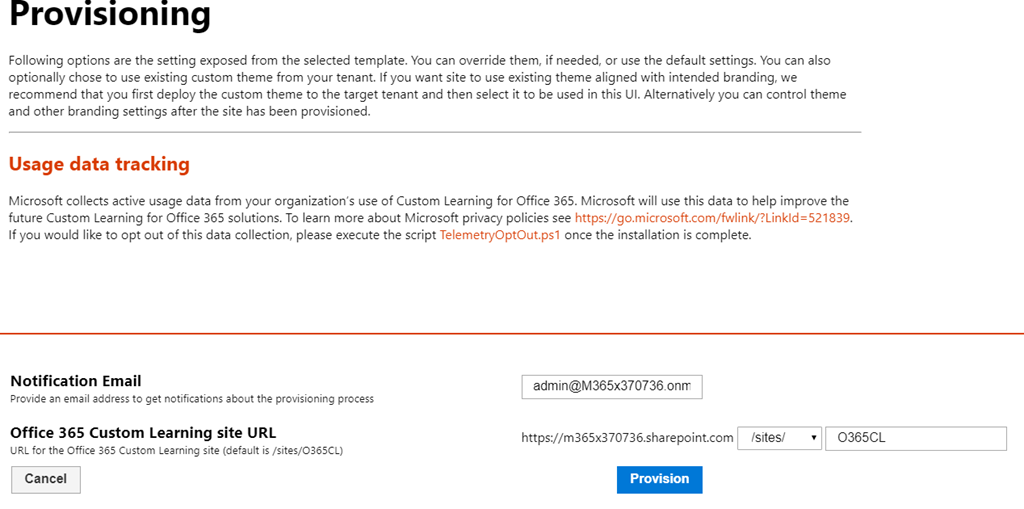Open the Microsoft privacy policies fwlink URL

712,217
